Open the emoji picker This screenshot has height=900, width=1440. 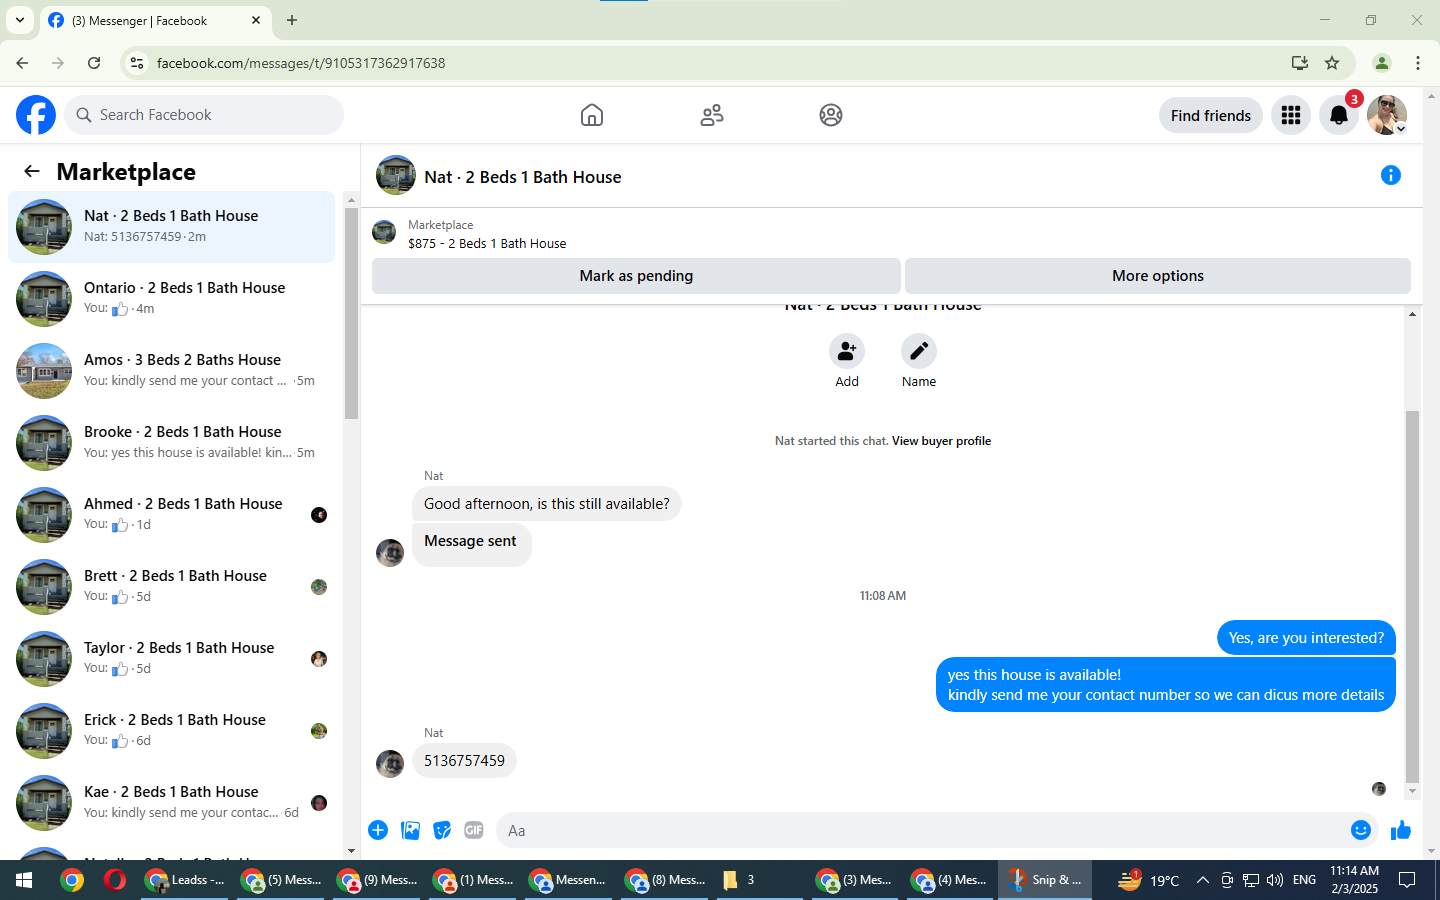(1361, 830)
